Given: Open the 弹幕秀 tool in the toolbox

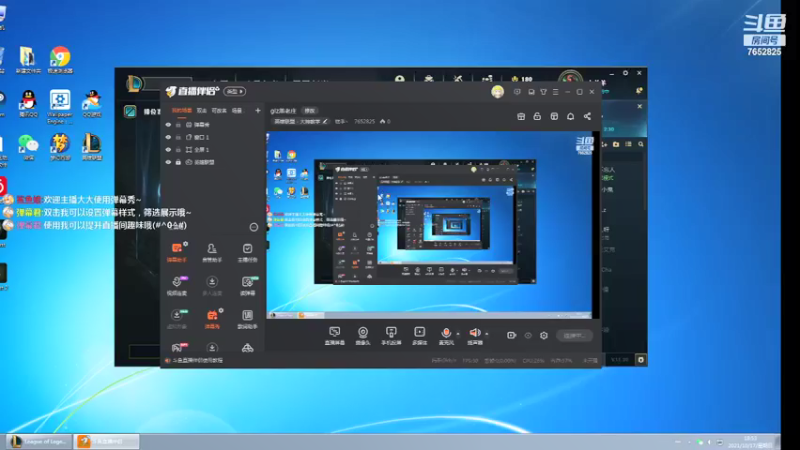Looking at the screenshot, I should tap(212, 318).
